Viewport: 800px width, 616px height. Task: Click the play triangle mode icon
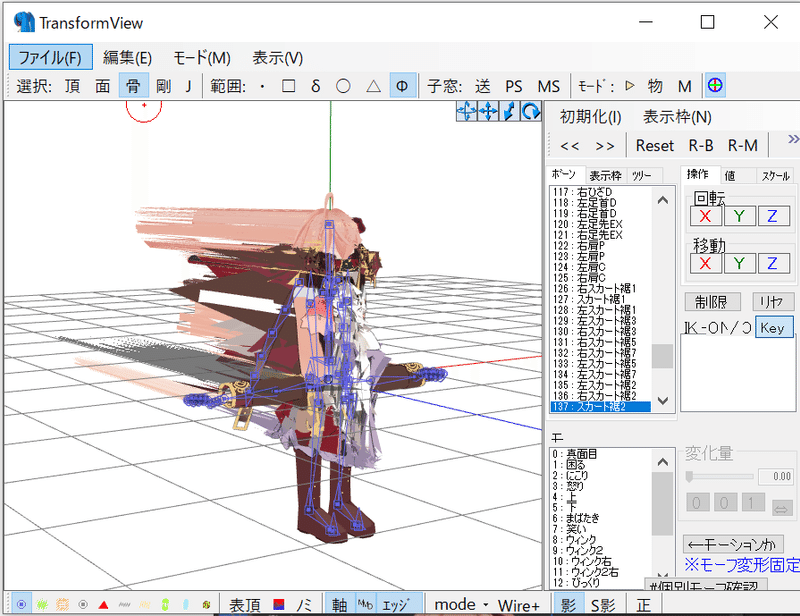[630, 86]
